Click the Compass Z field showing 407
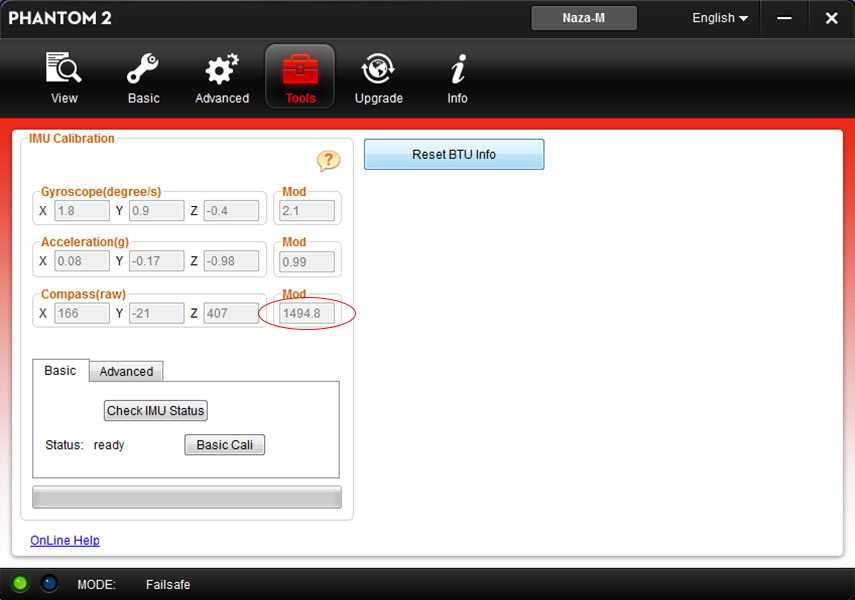 tap(231, 313)
